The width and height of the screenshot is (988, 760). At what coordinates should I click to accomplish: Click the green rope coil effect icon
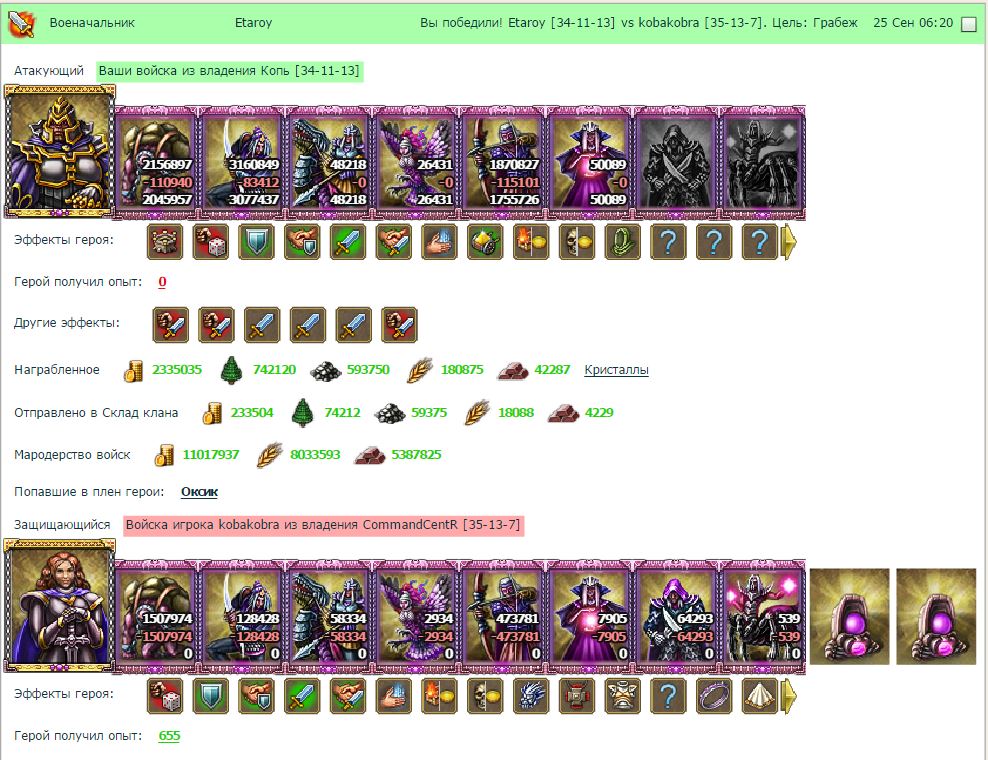(623, 241)
